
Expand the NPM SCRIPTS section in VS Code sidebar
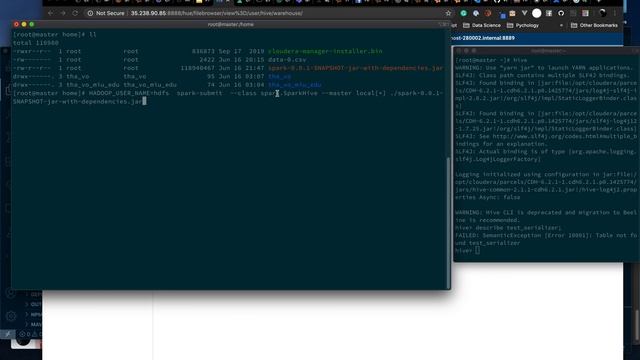point(34,314)
